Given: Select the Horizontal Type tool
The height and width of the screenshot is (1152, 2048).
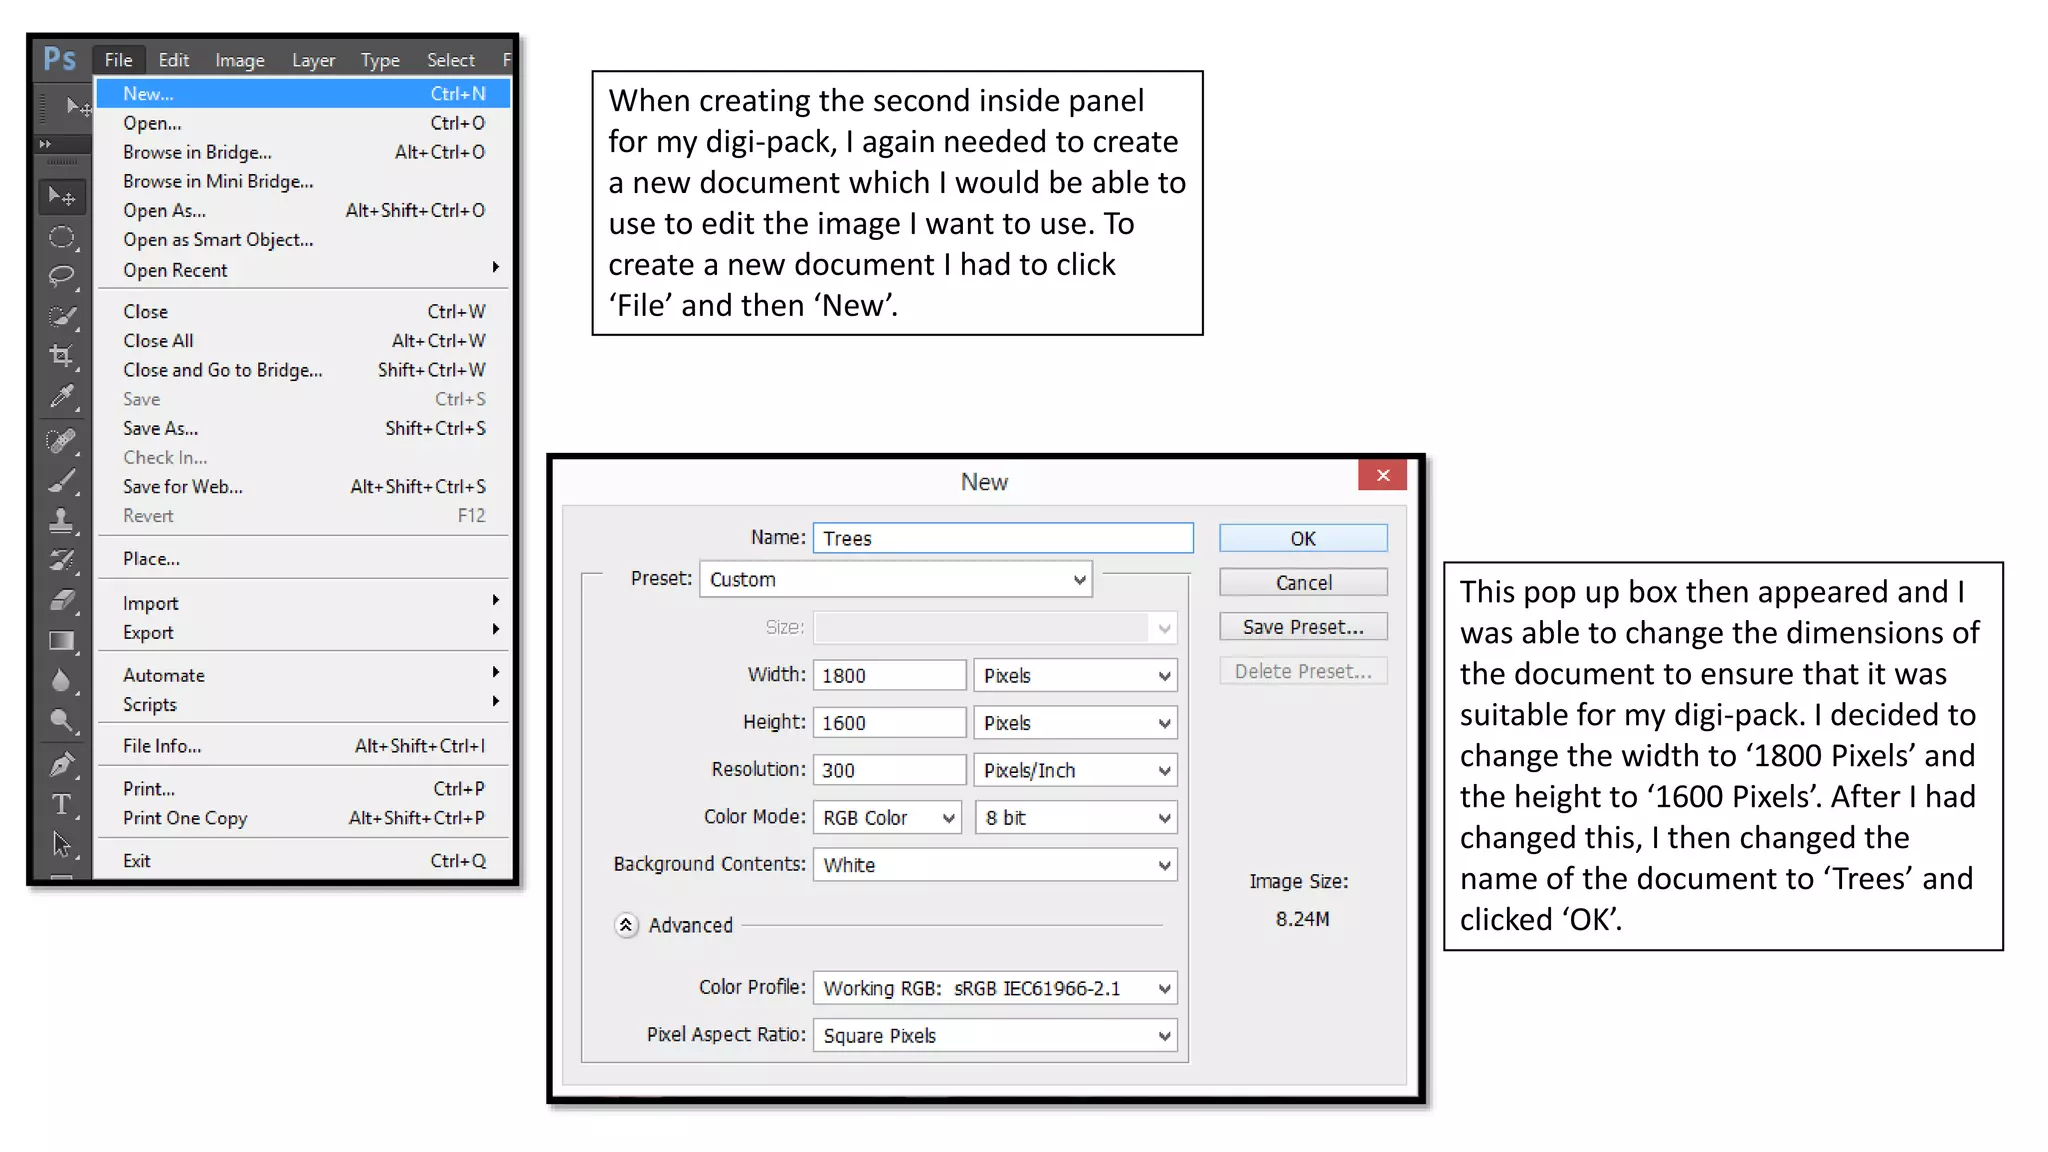Looking at the screenshot, I should (62, 804).
